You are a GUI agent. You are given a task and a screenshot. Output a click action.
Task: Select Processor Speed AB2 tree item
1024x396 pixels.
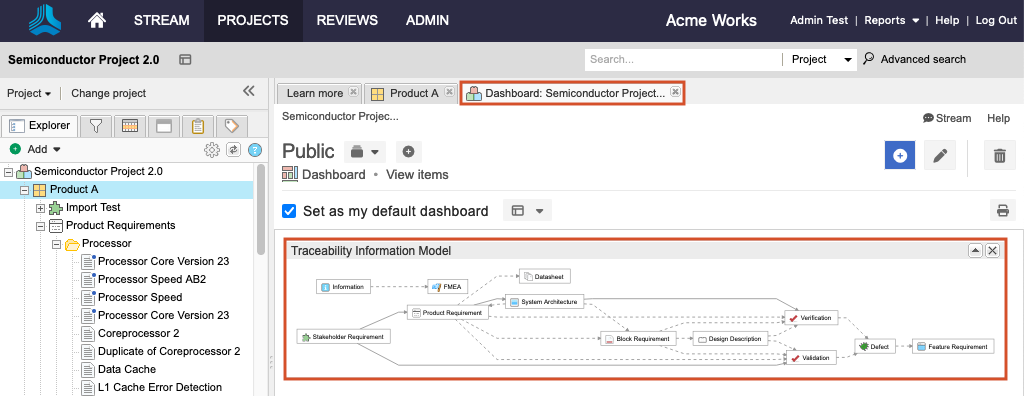click(x=152, y=279)
